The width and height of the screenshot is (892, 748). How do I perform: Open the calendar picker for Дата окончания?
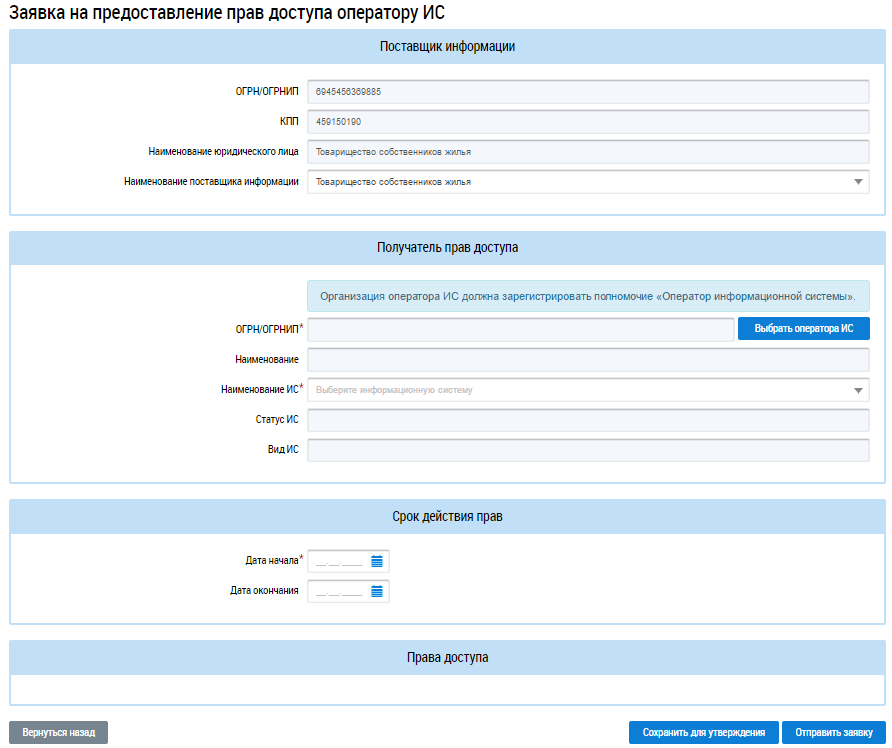pos(377,591)
